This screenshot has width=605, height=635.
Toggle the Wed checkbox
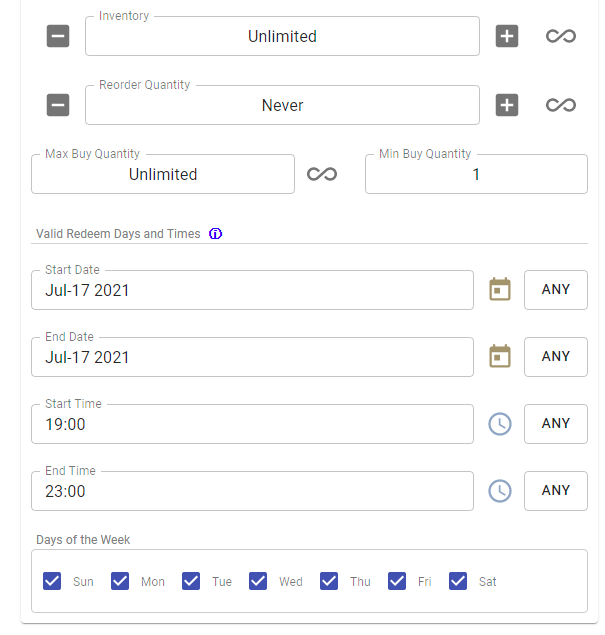[x=258, y=581]
